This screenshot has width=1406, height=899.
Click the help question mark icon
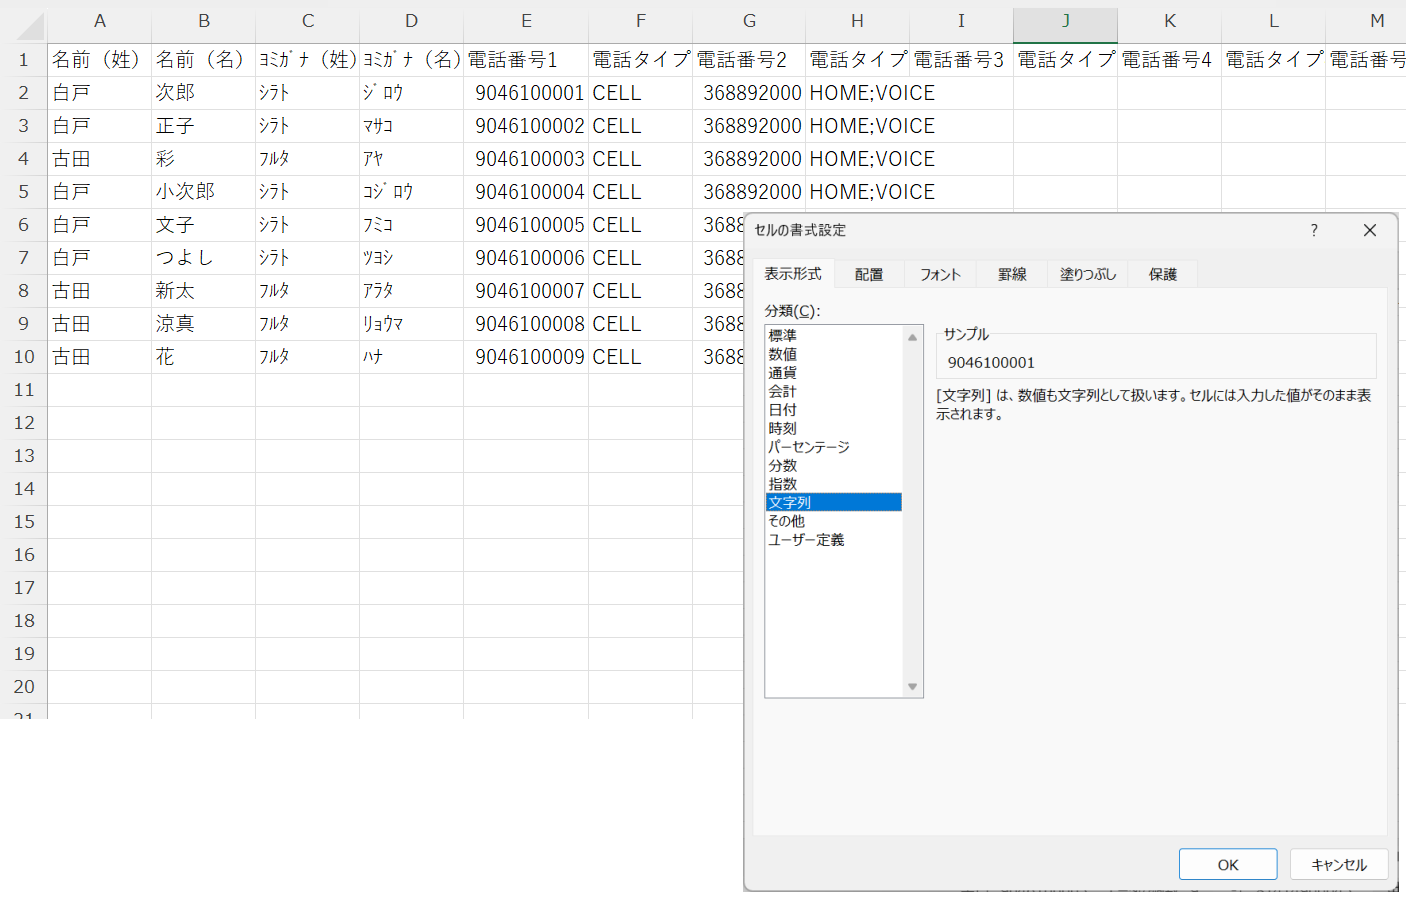(1314, 230)
